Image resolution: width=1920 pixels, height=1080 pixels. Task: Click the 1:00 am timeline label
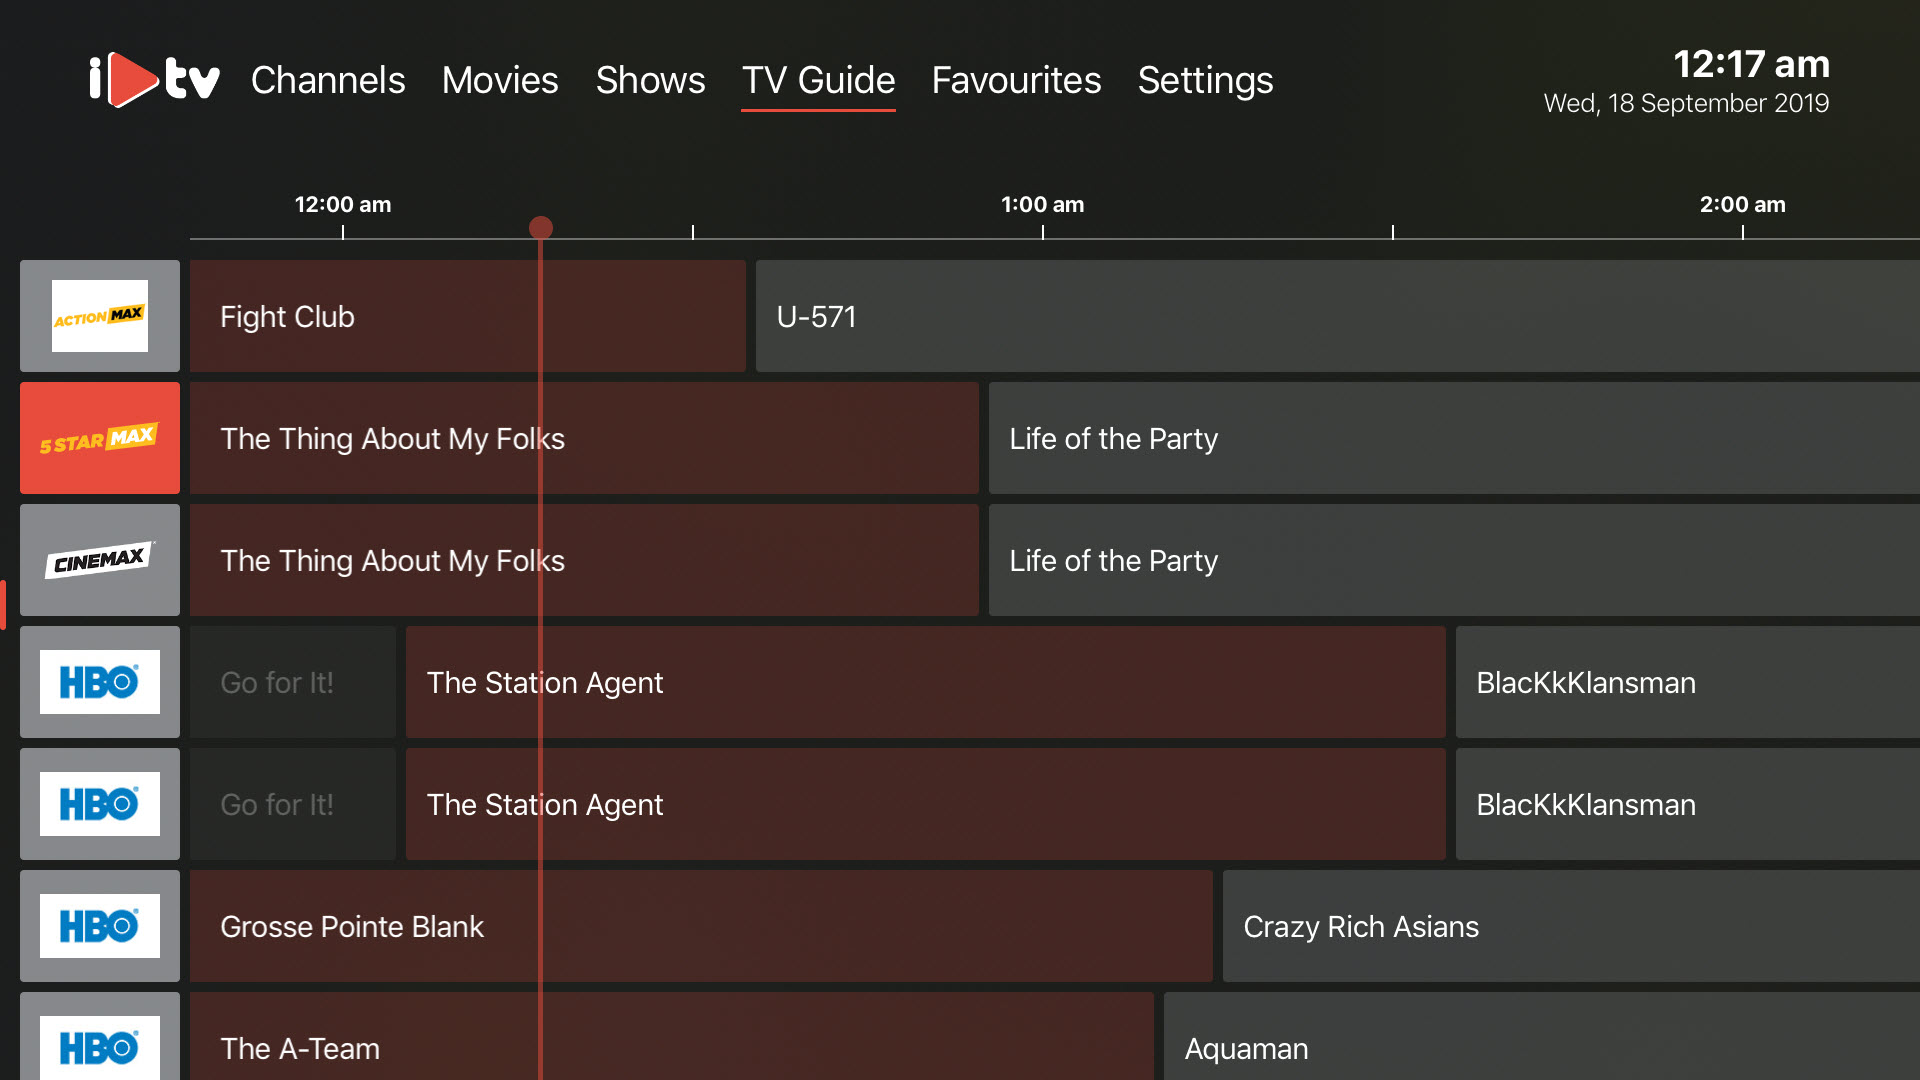1042,204
